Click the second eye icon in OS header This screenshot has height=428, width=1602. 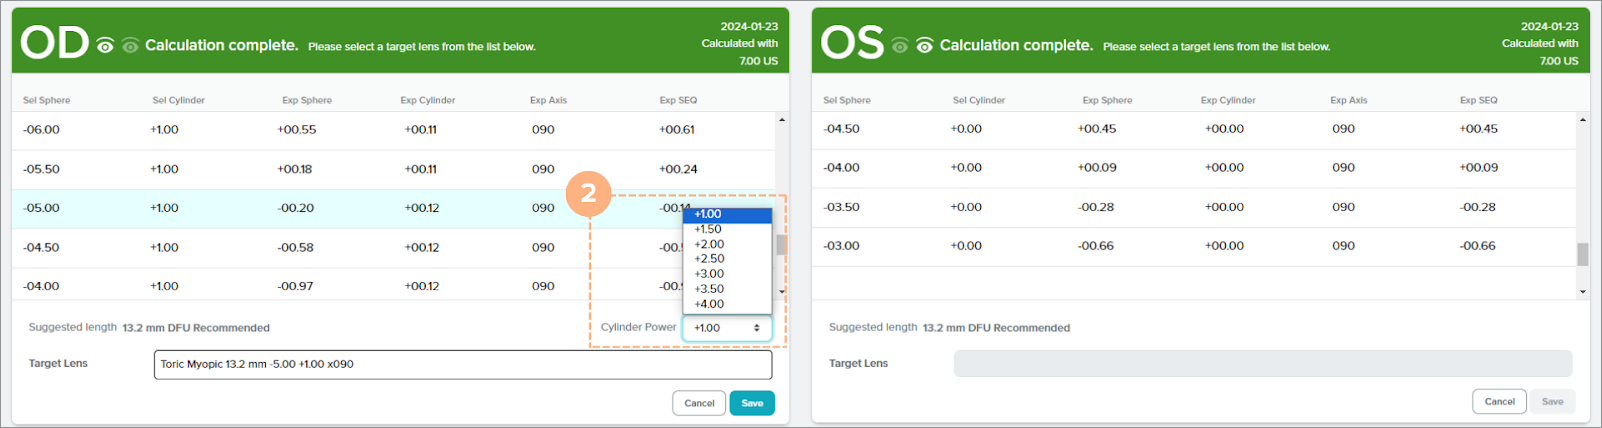(x=925, y=46)
